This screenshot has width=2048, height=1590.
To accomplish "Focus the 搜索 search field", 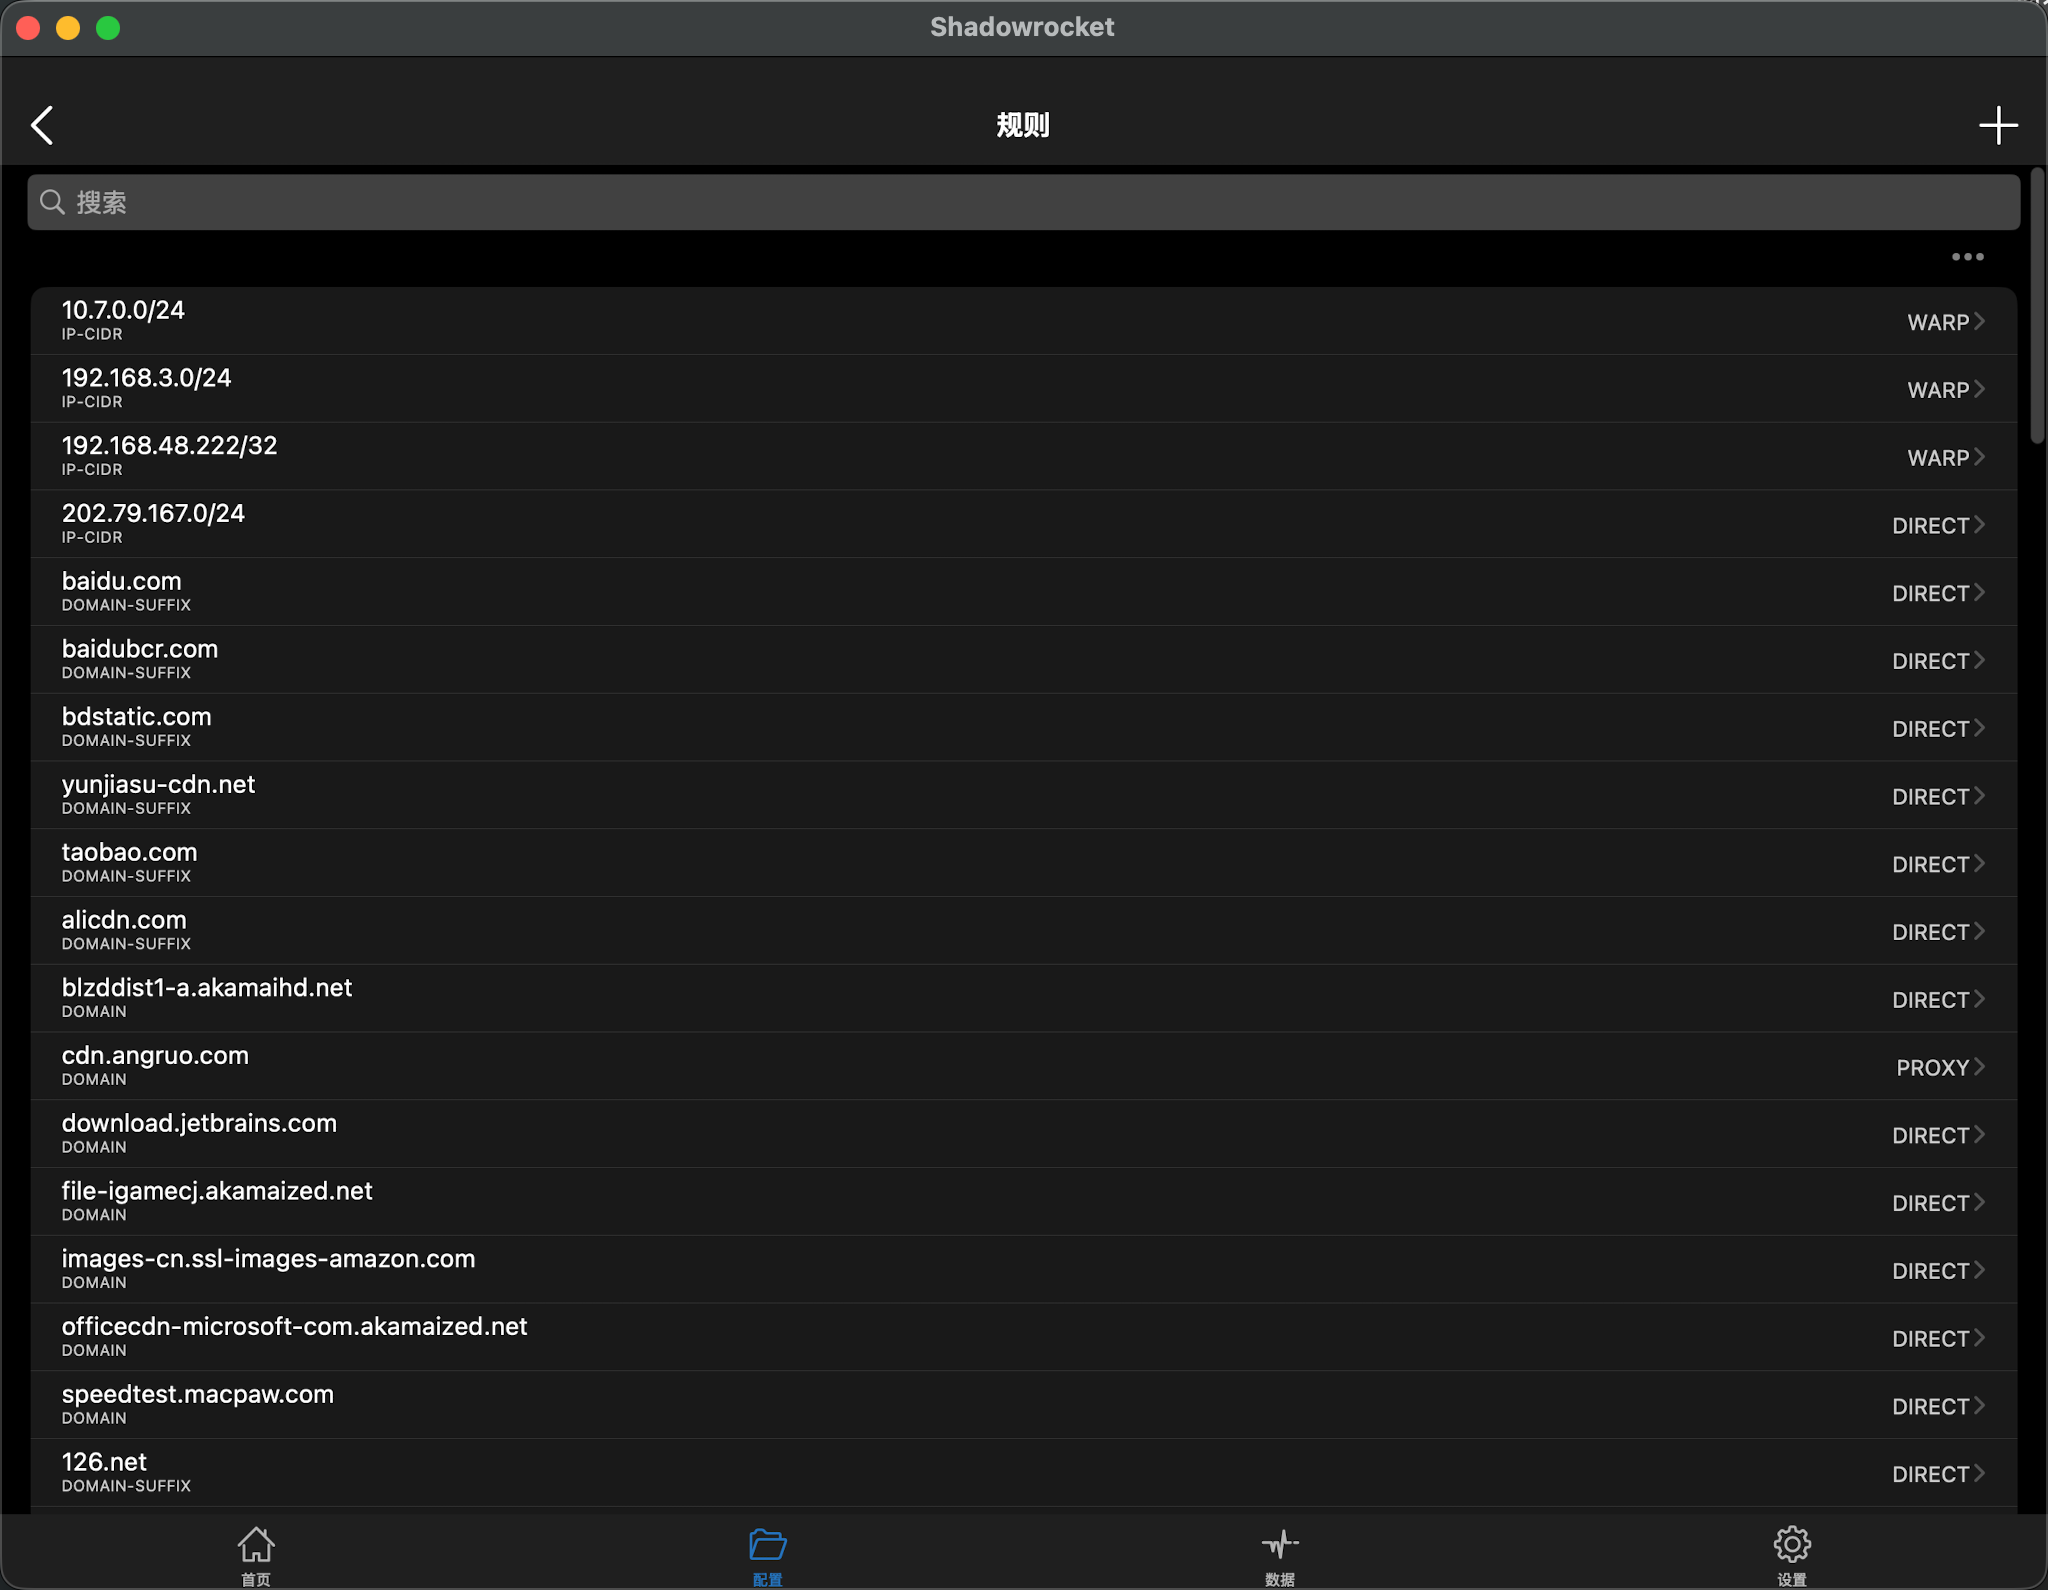I will click(1022, 202).
